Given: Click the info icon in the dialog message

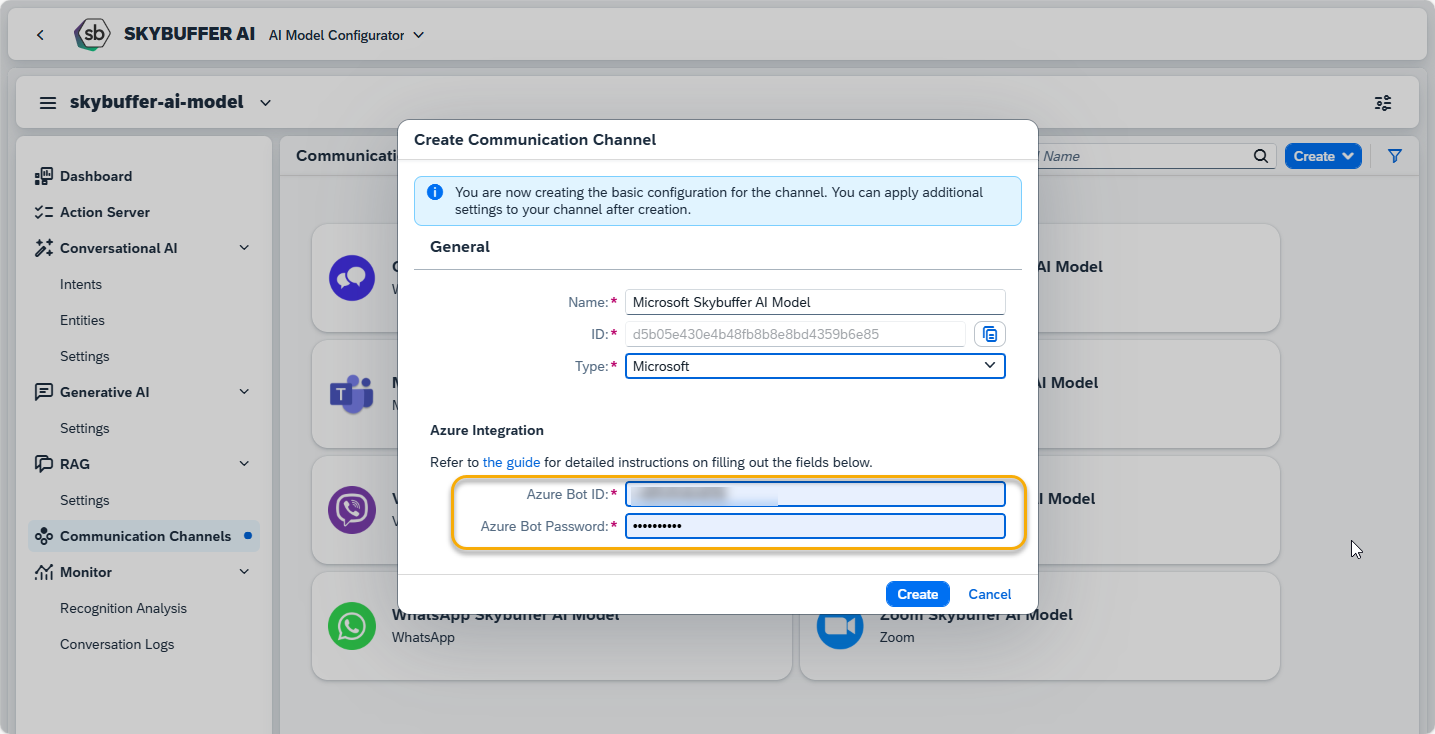Looking at the screenshot, I should [x=435, y=192].
